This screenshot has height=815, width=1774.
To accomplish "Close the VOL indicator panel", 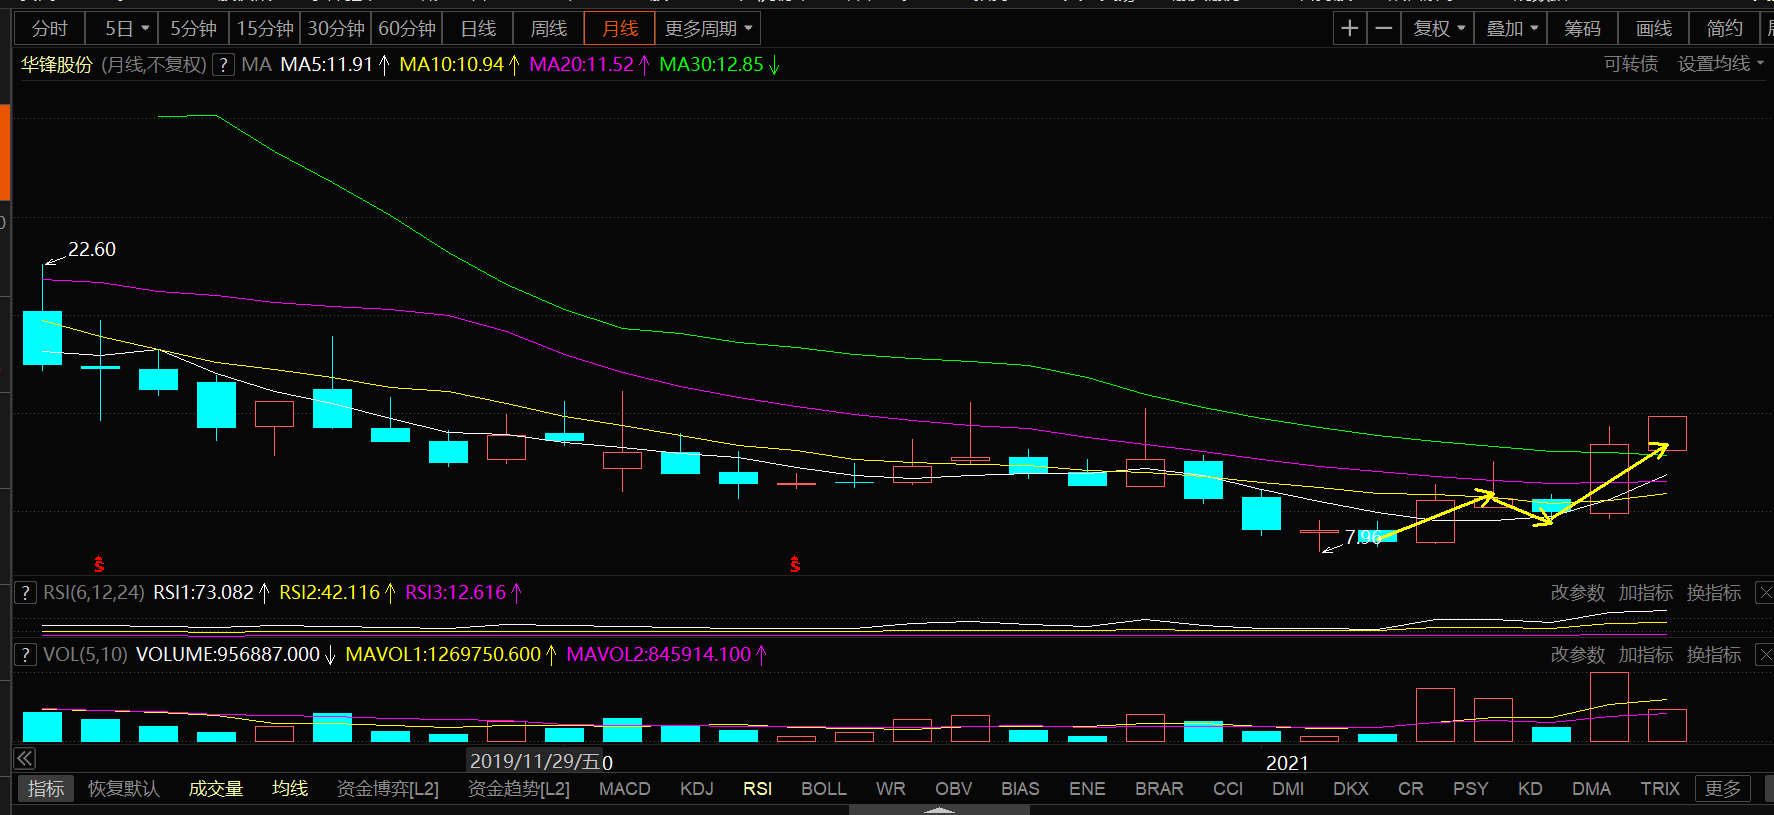I will point(1765,655).
